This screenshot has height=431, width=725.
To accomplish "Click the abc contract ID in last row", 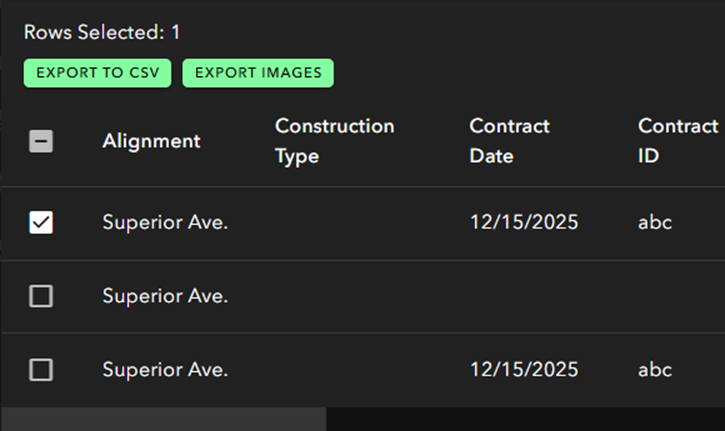I will pos(655,370).
